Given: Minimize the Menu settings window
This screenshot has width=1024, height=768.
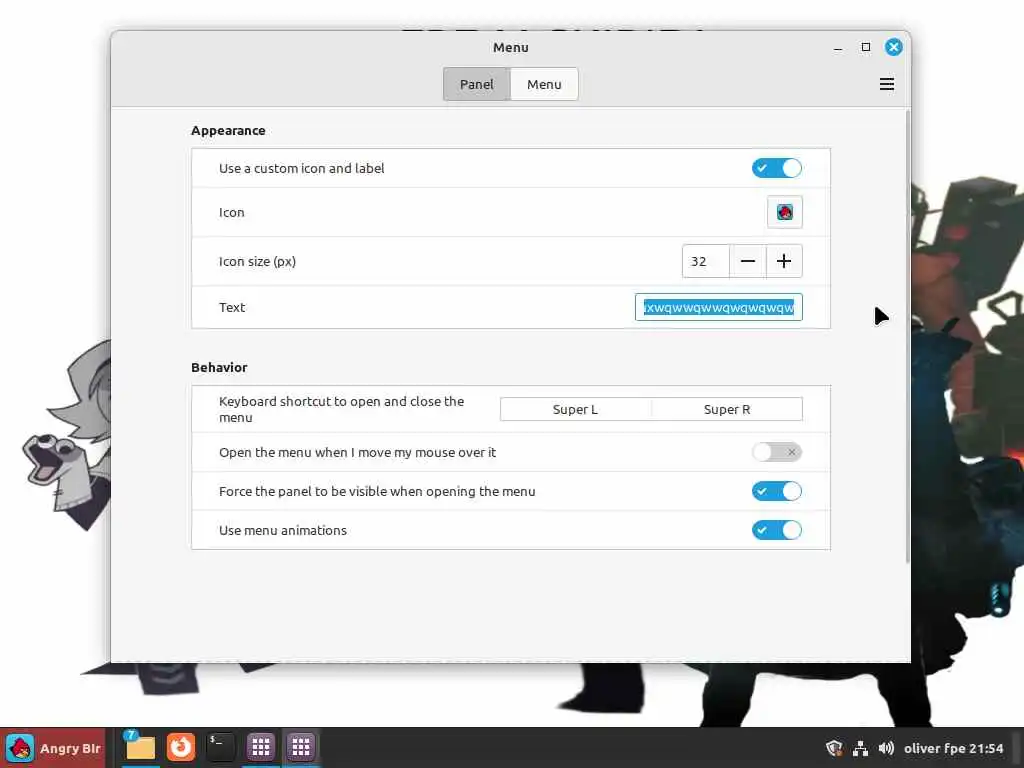Looking at the screenshot, I should (838, 48).
